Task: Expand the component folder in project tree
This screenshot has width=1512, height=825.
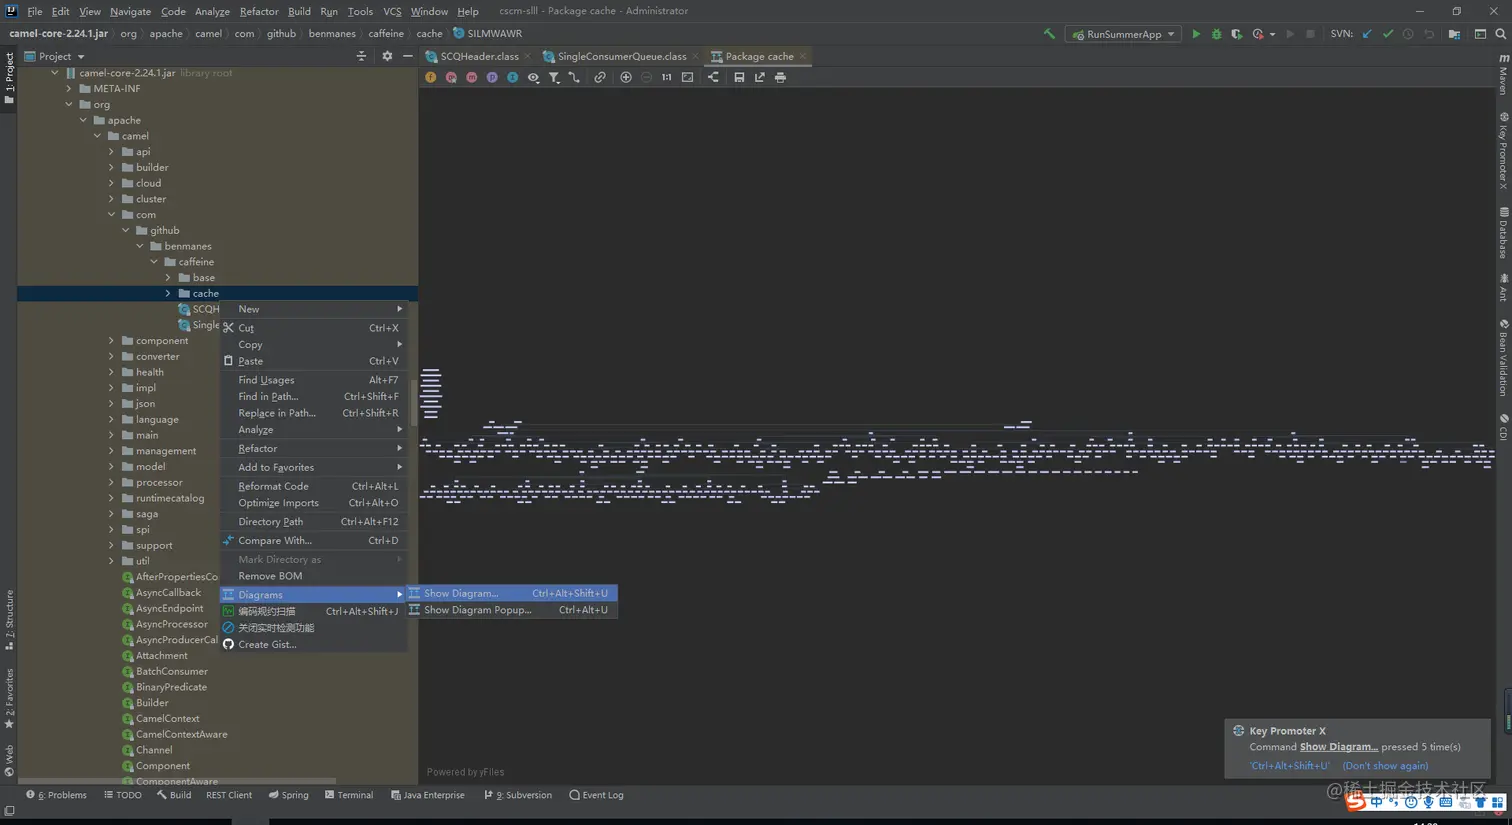Action: tap(111, 341)
